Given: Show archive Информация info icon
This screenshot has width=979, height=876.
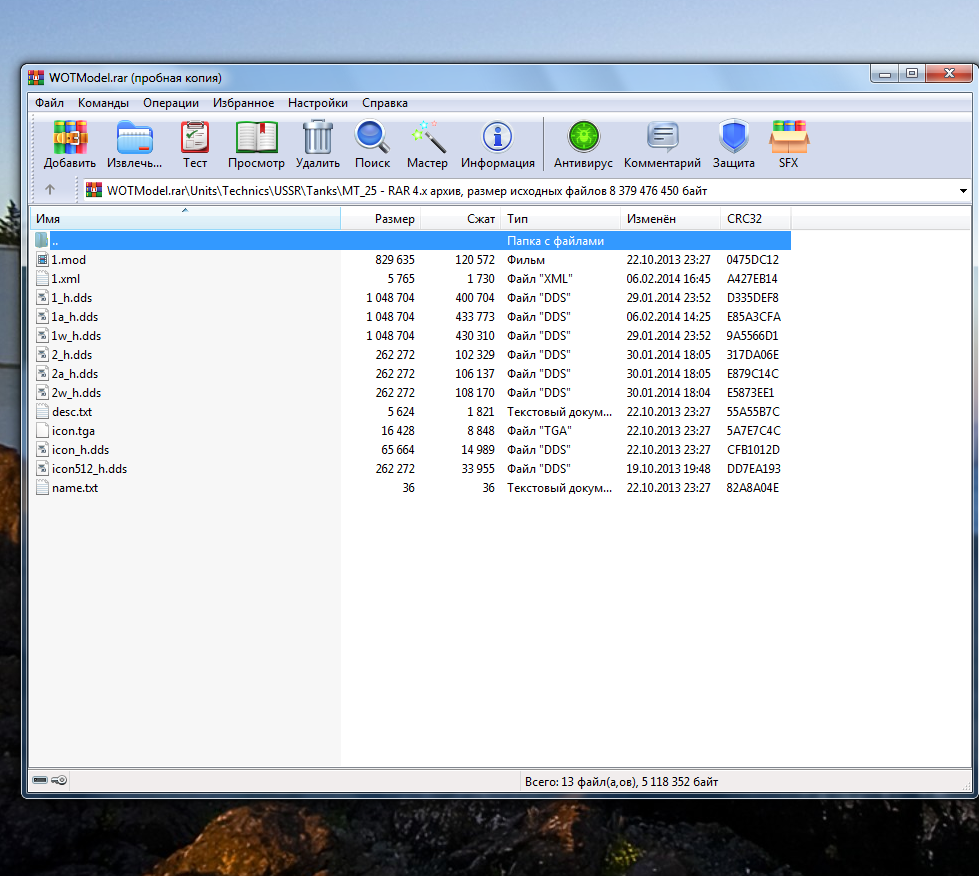Looking at the screenshot, I should 498,137.
